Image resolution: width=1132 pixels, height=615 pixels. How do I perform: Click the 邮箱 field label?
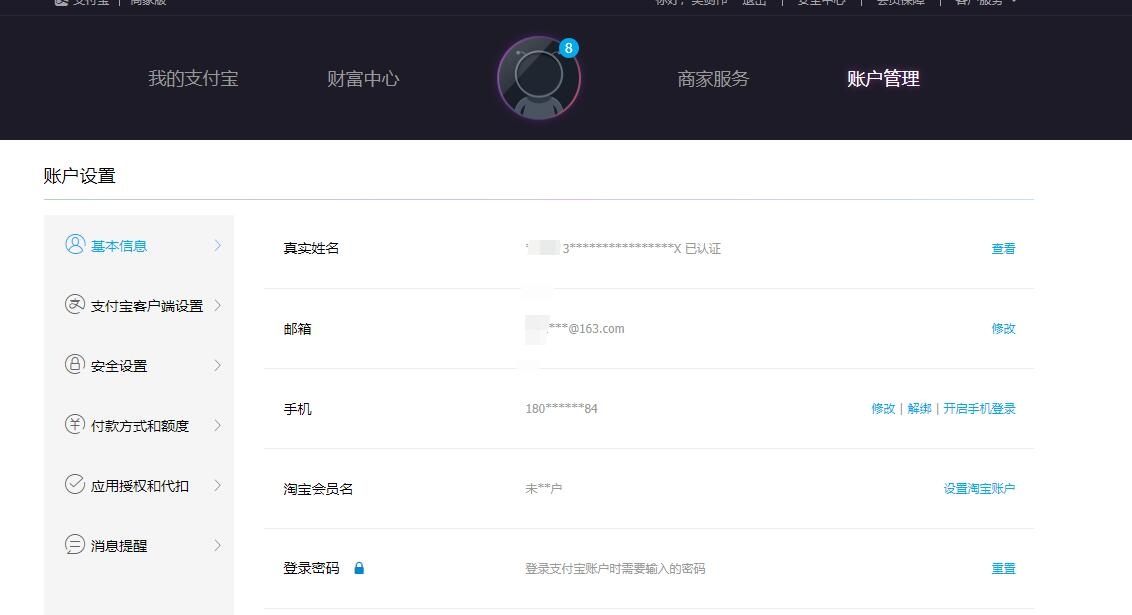click(x=297, y=328)
